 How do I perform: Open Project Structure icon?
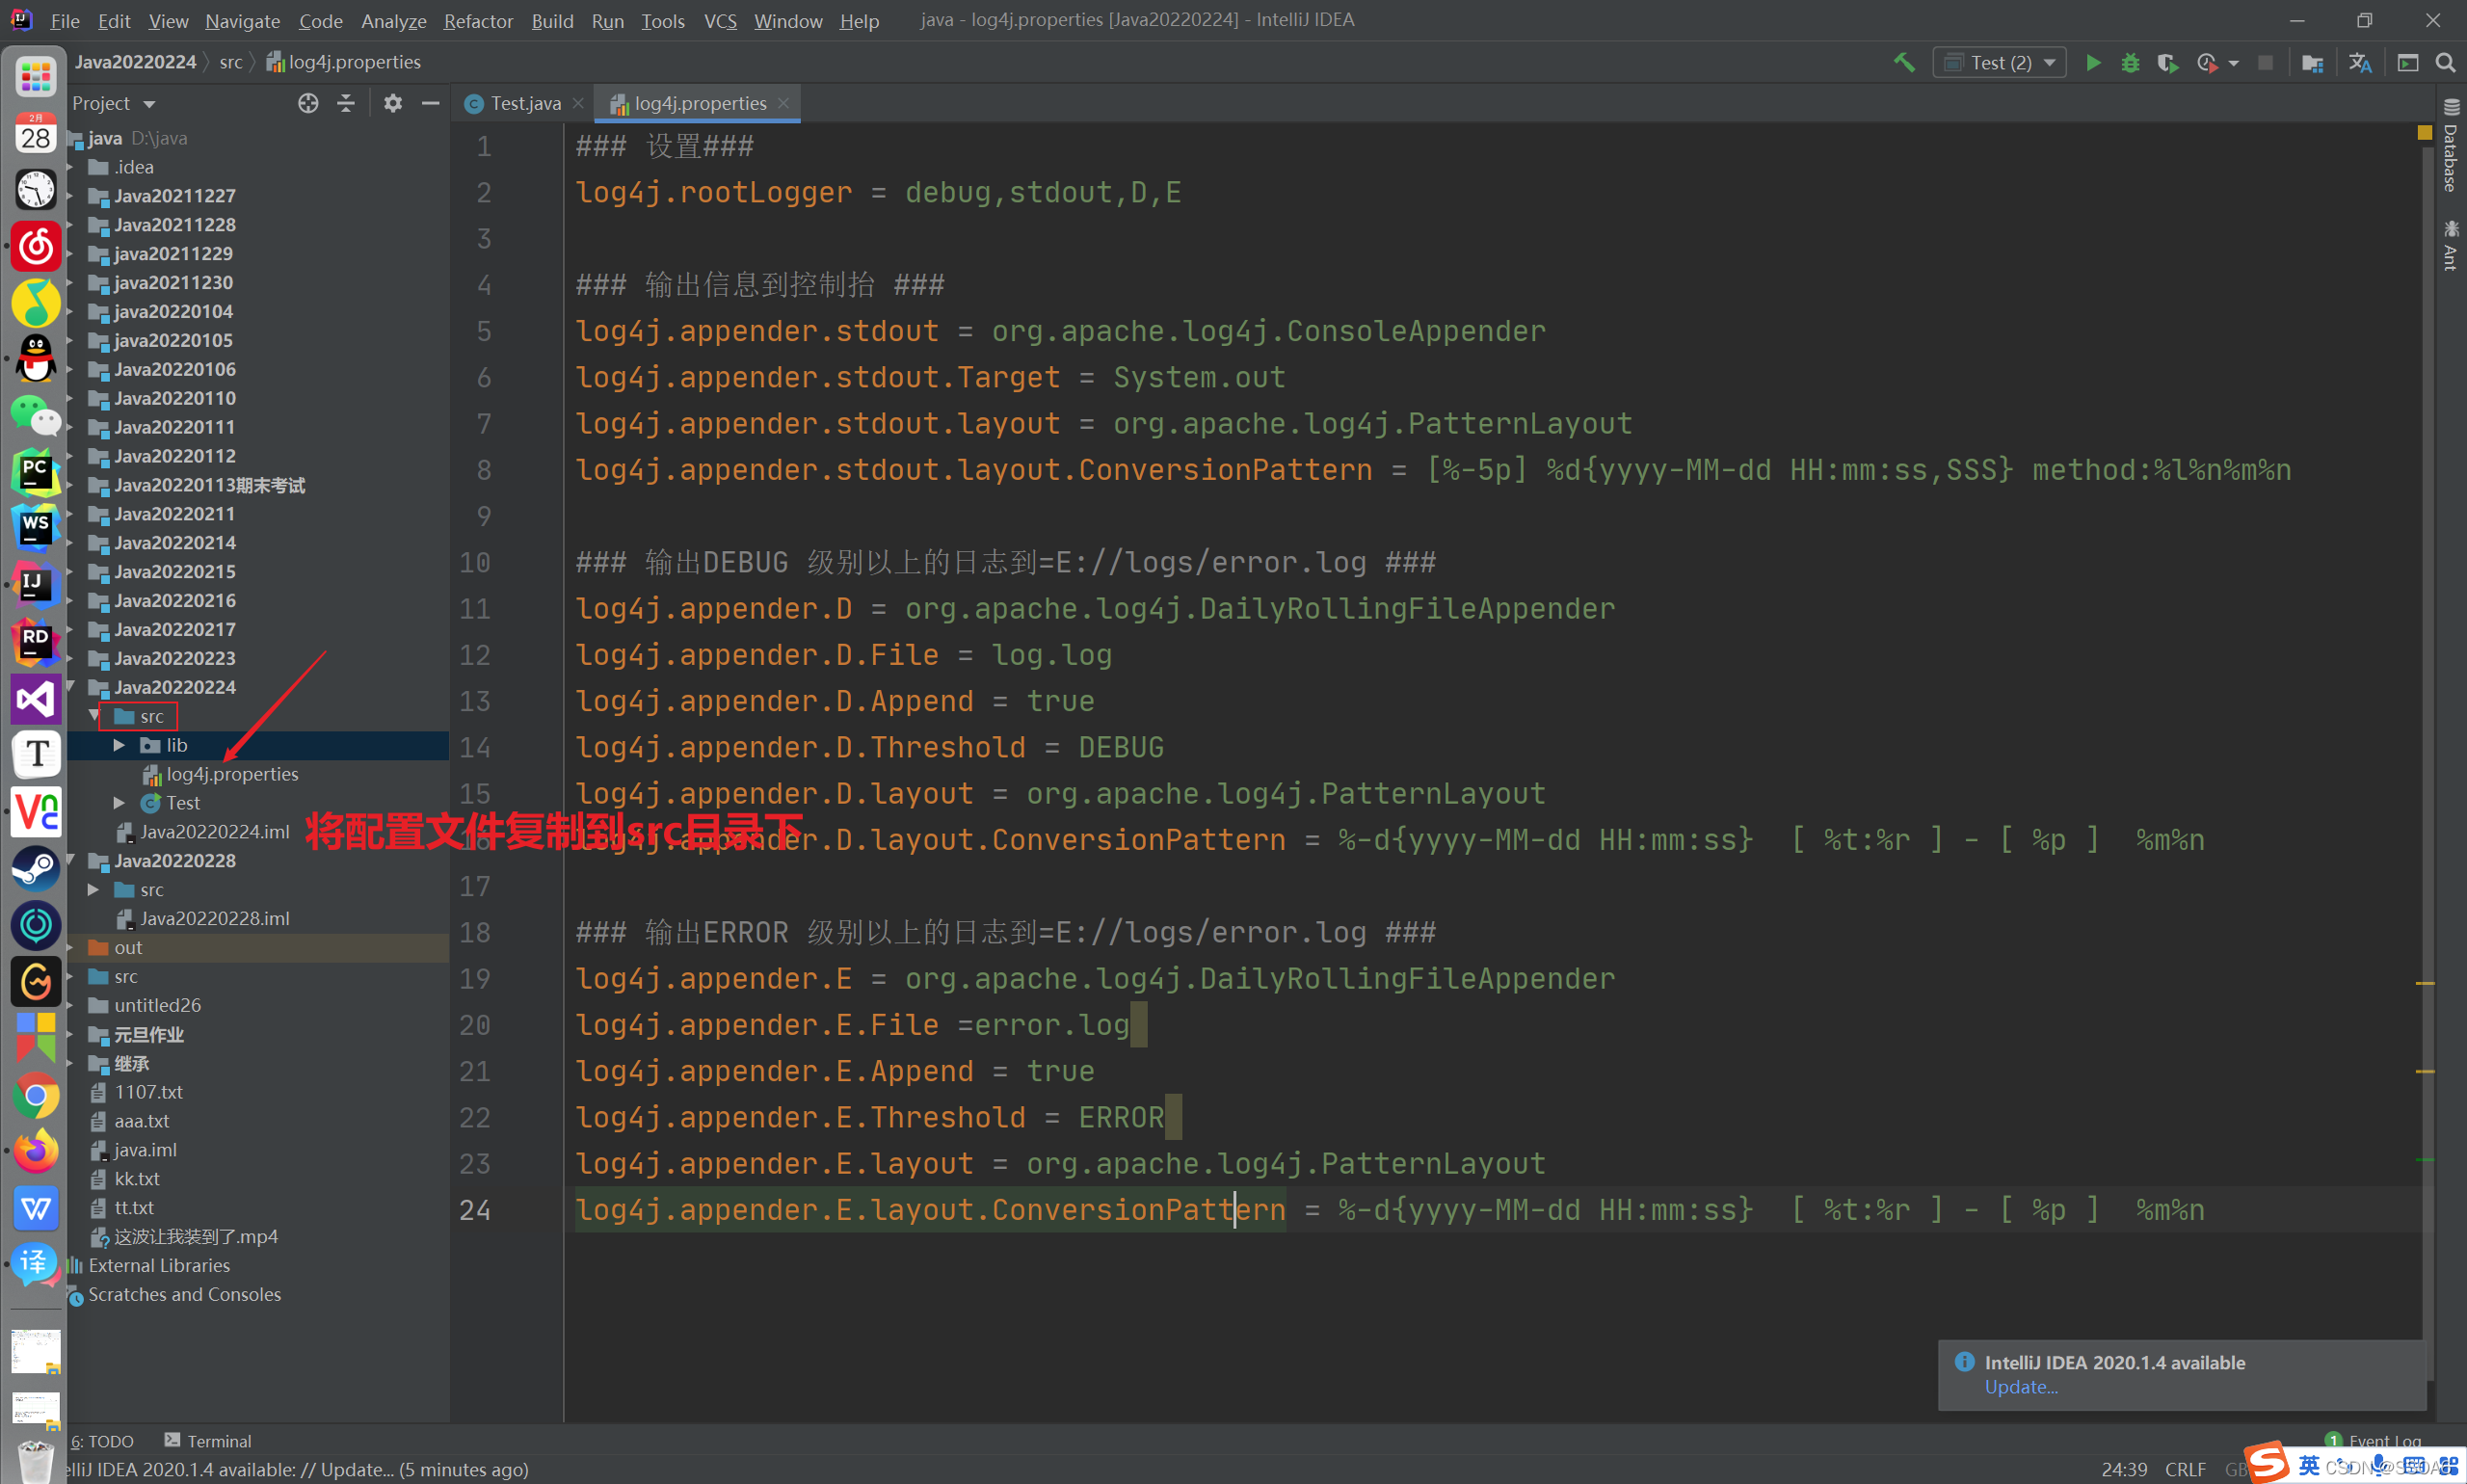pos(2312,62)
